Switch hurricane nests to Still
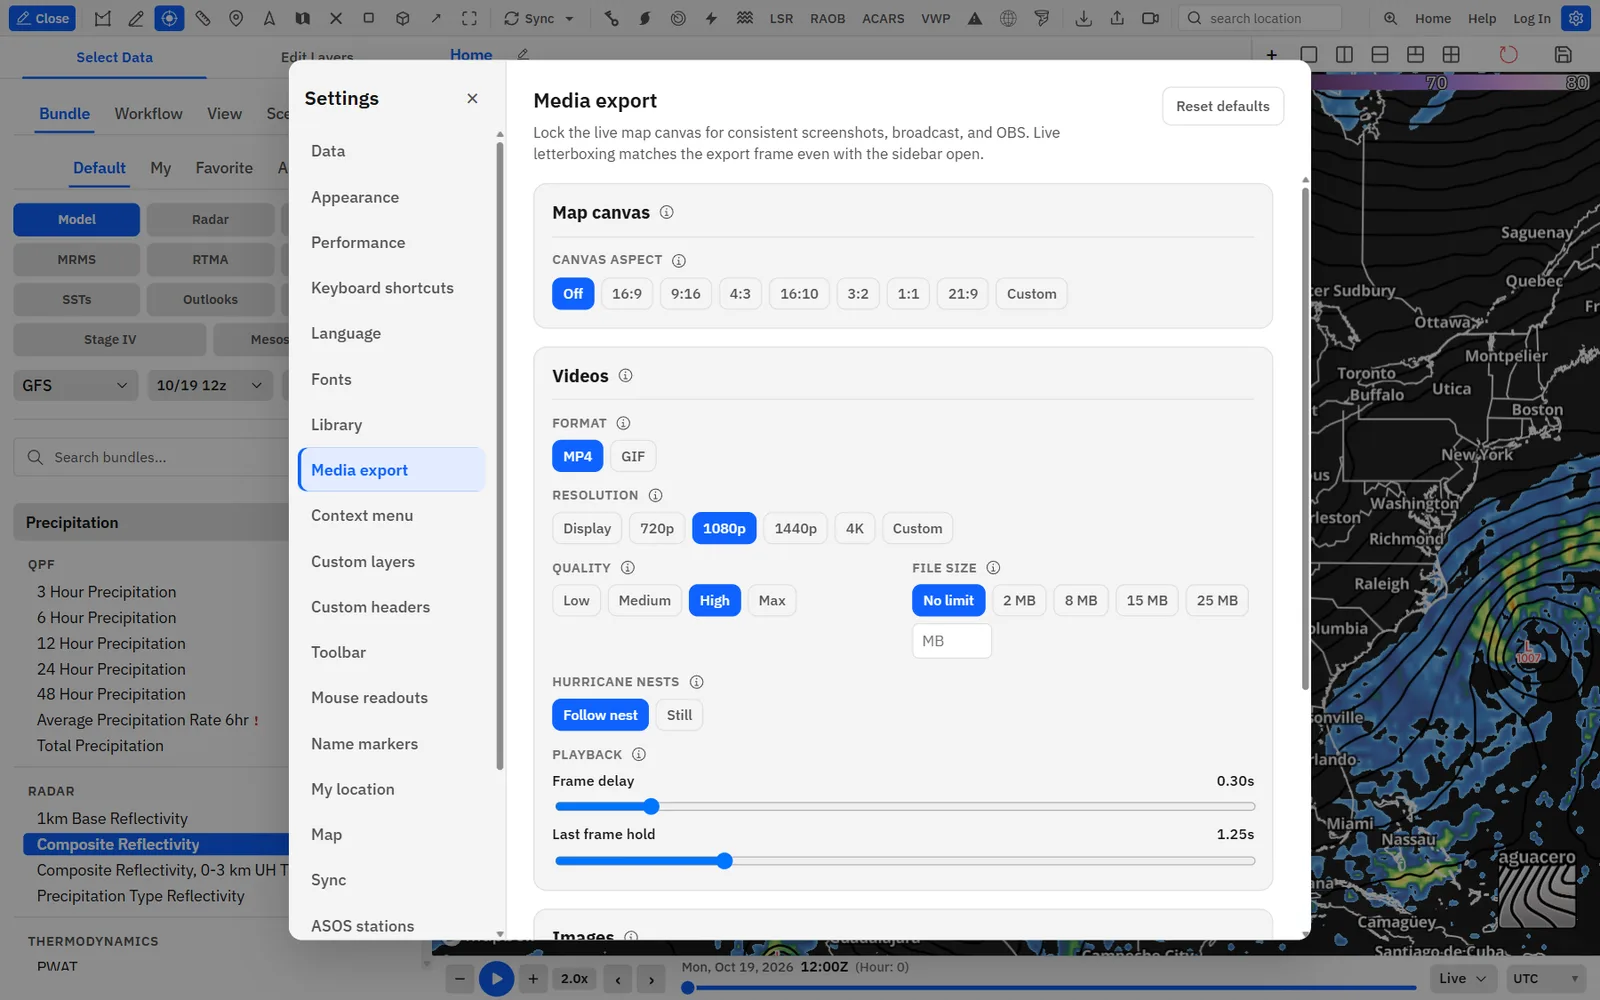The image size is (1600, 1000). coord(679,715)
